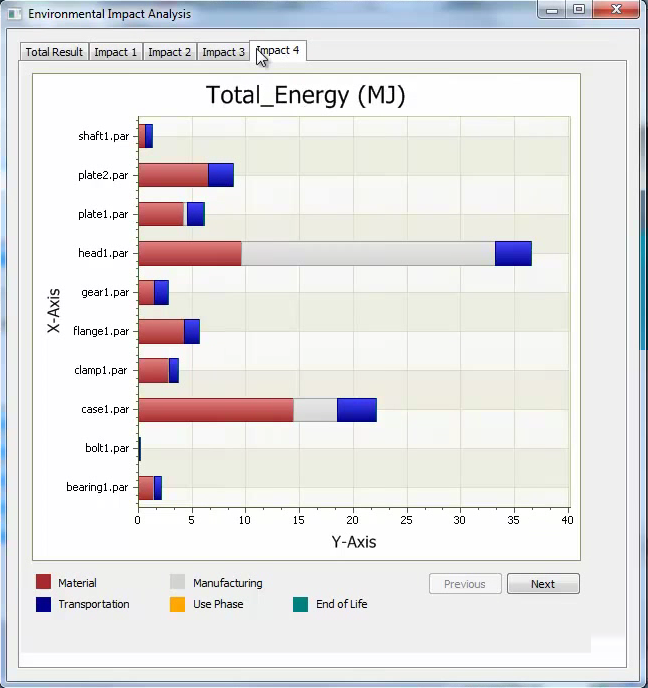648x688 pixels.
Task: Close the Environmental Impact Analysis window
Action: (614, 10)
